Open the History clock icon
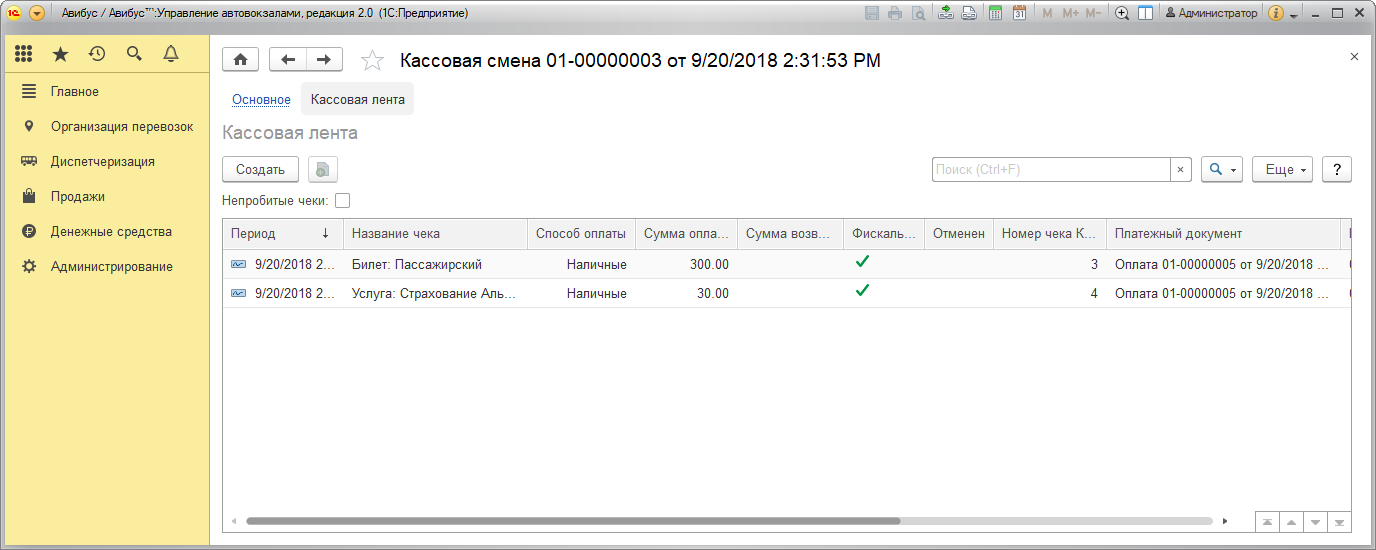1376x550 pixels. 97,54
